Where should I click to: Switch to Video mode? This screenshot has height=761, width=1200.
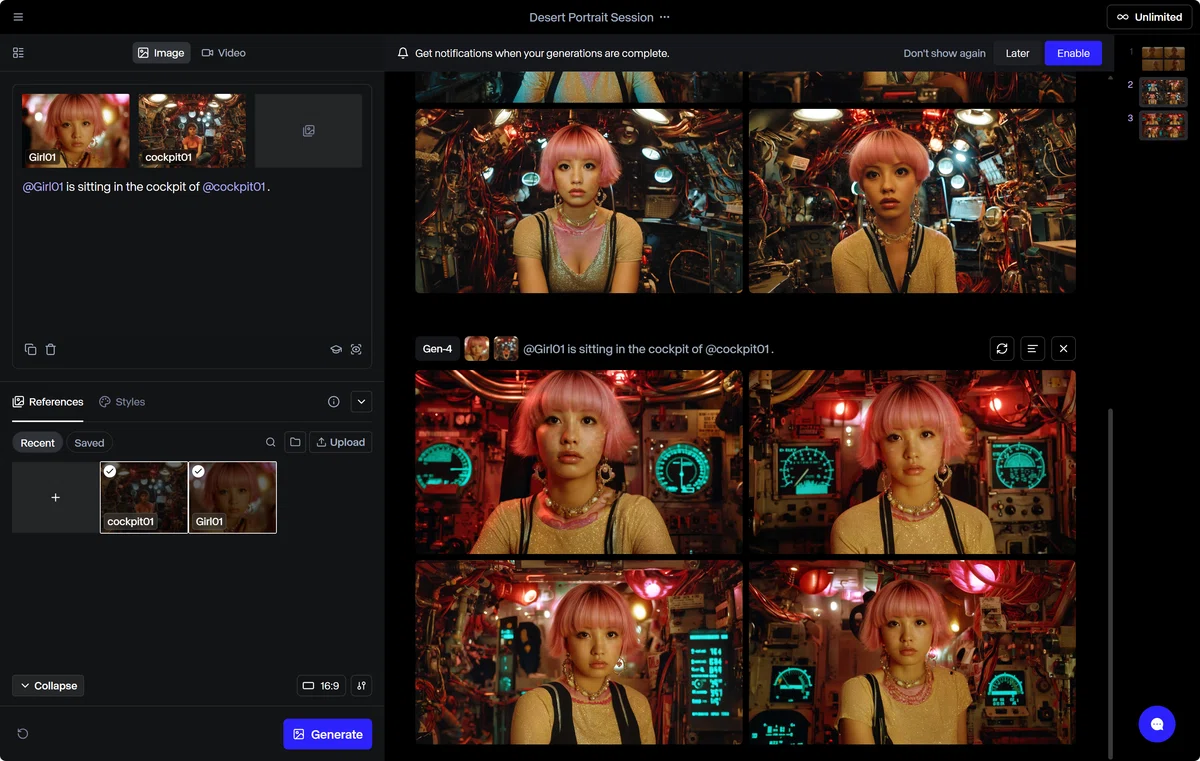224,53
